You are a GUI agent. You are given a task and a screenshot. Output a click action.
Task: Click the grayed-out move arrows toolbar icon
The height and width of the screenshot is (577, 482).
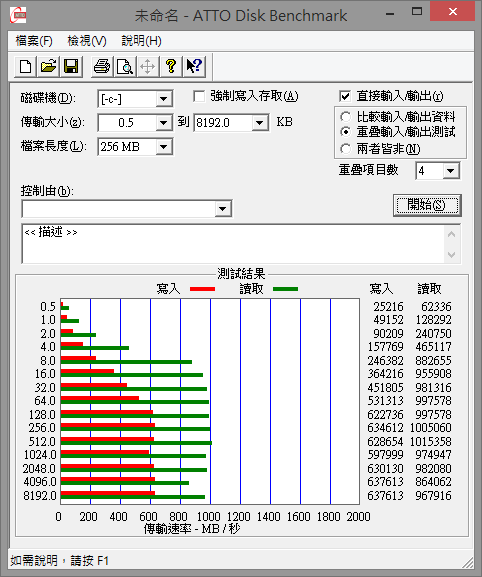(x=148, y=67)
